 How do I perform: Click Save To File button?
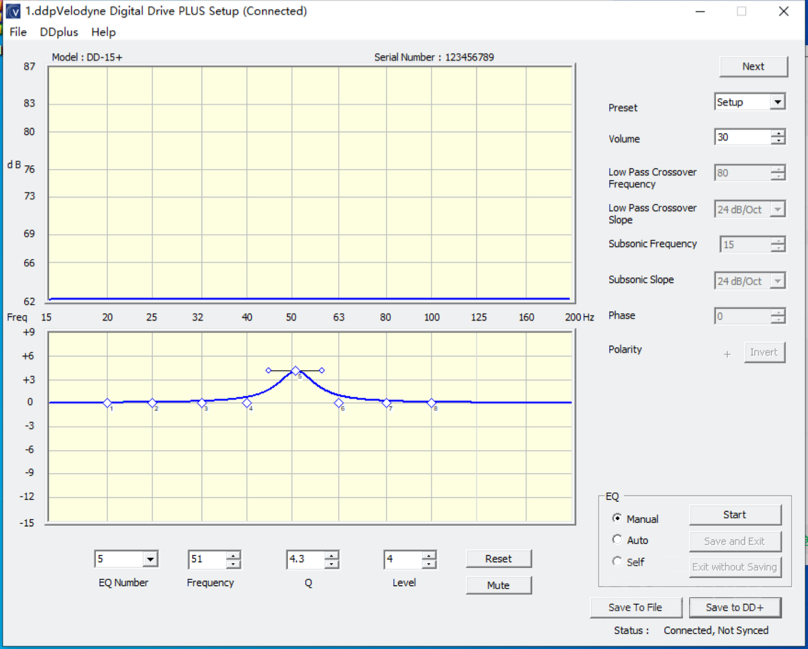click(x=635, y=607)
